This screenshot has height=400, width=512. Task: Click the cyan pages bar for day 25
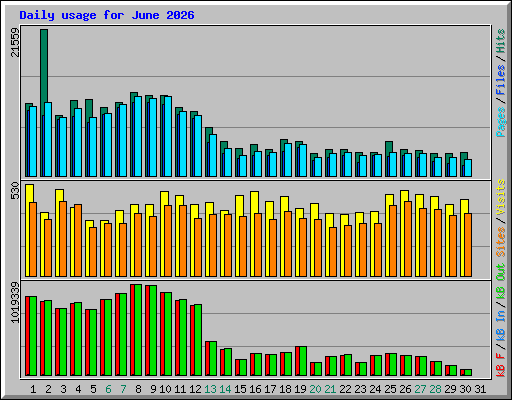point(393,164)
